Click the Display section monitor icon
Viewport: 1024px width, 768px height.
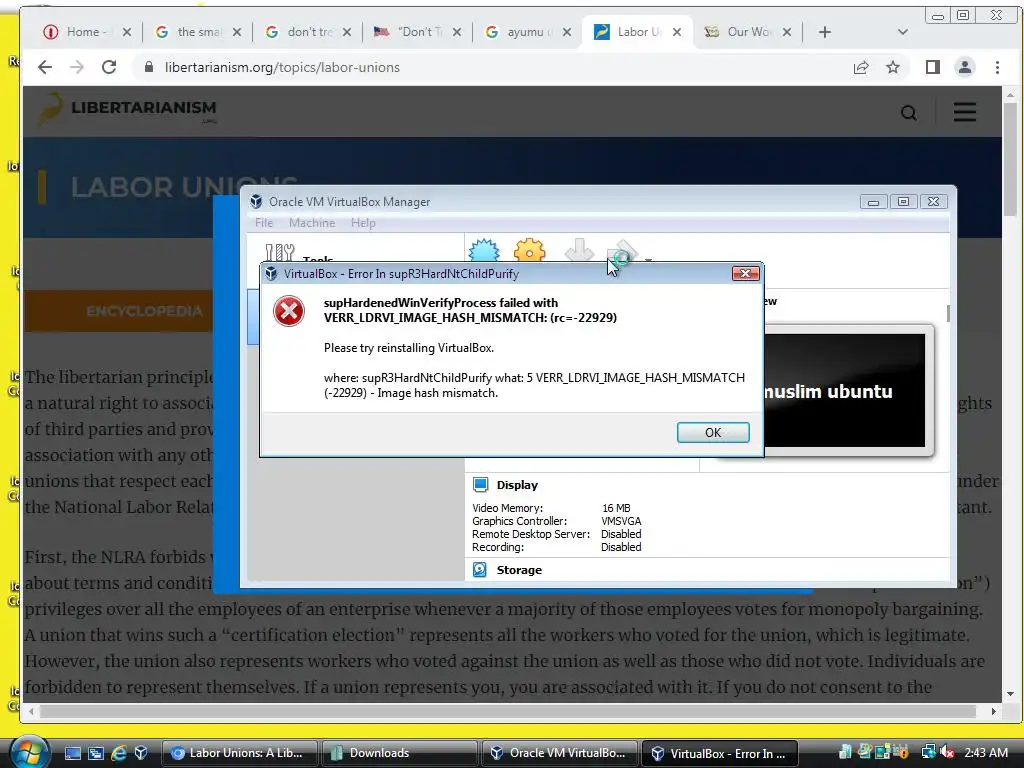pyautogui.click(x=480, y=485)
